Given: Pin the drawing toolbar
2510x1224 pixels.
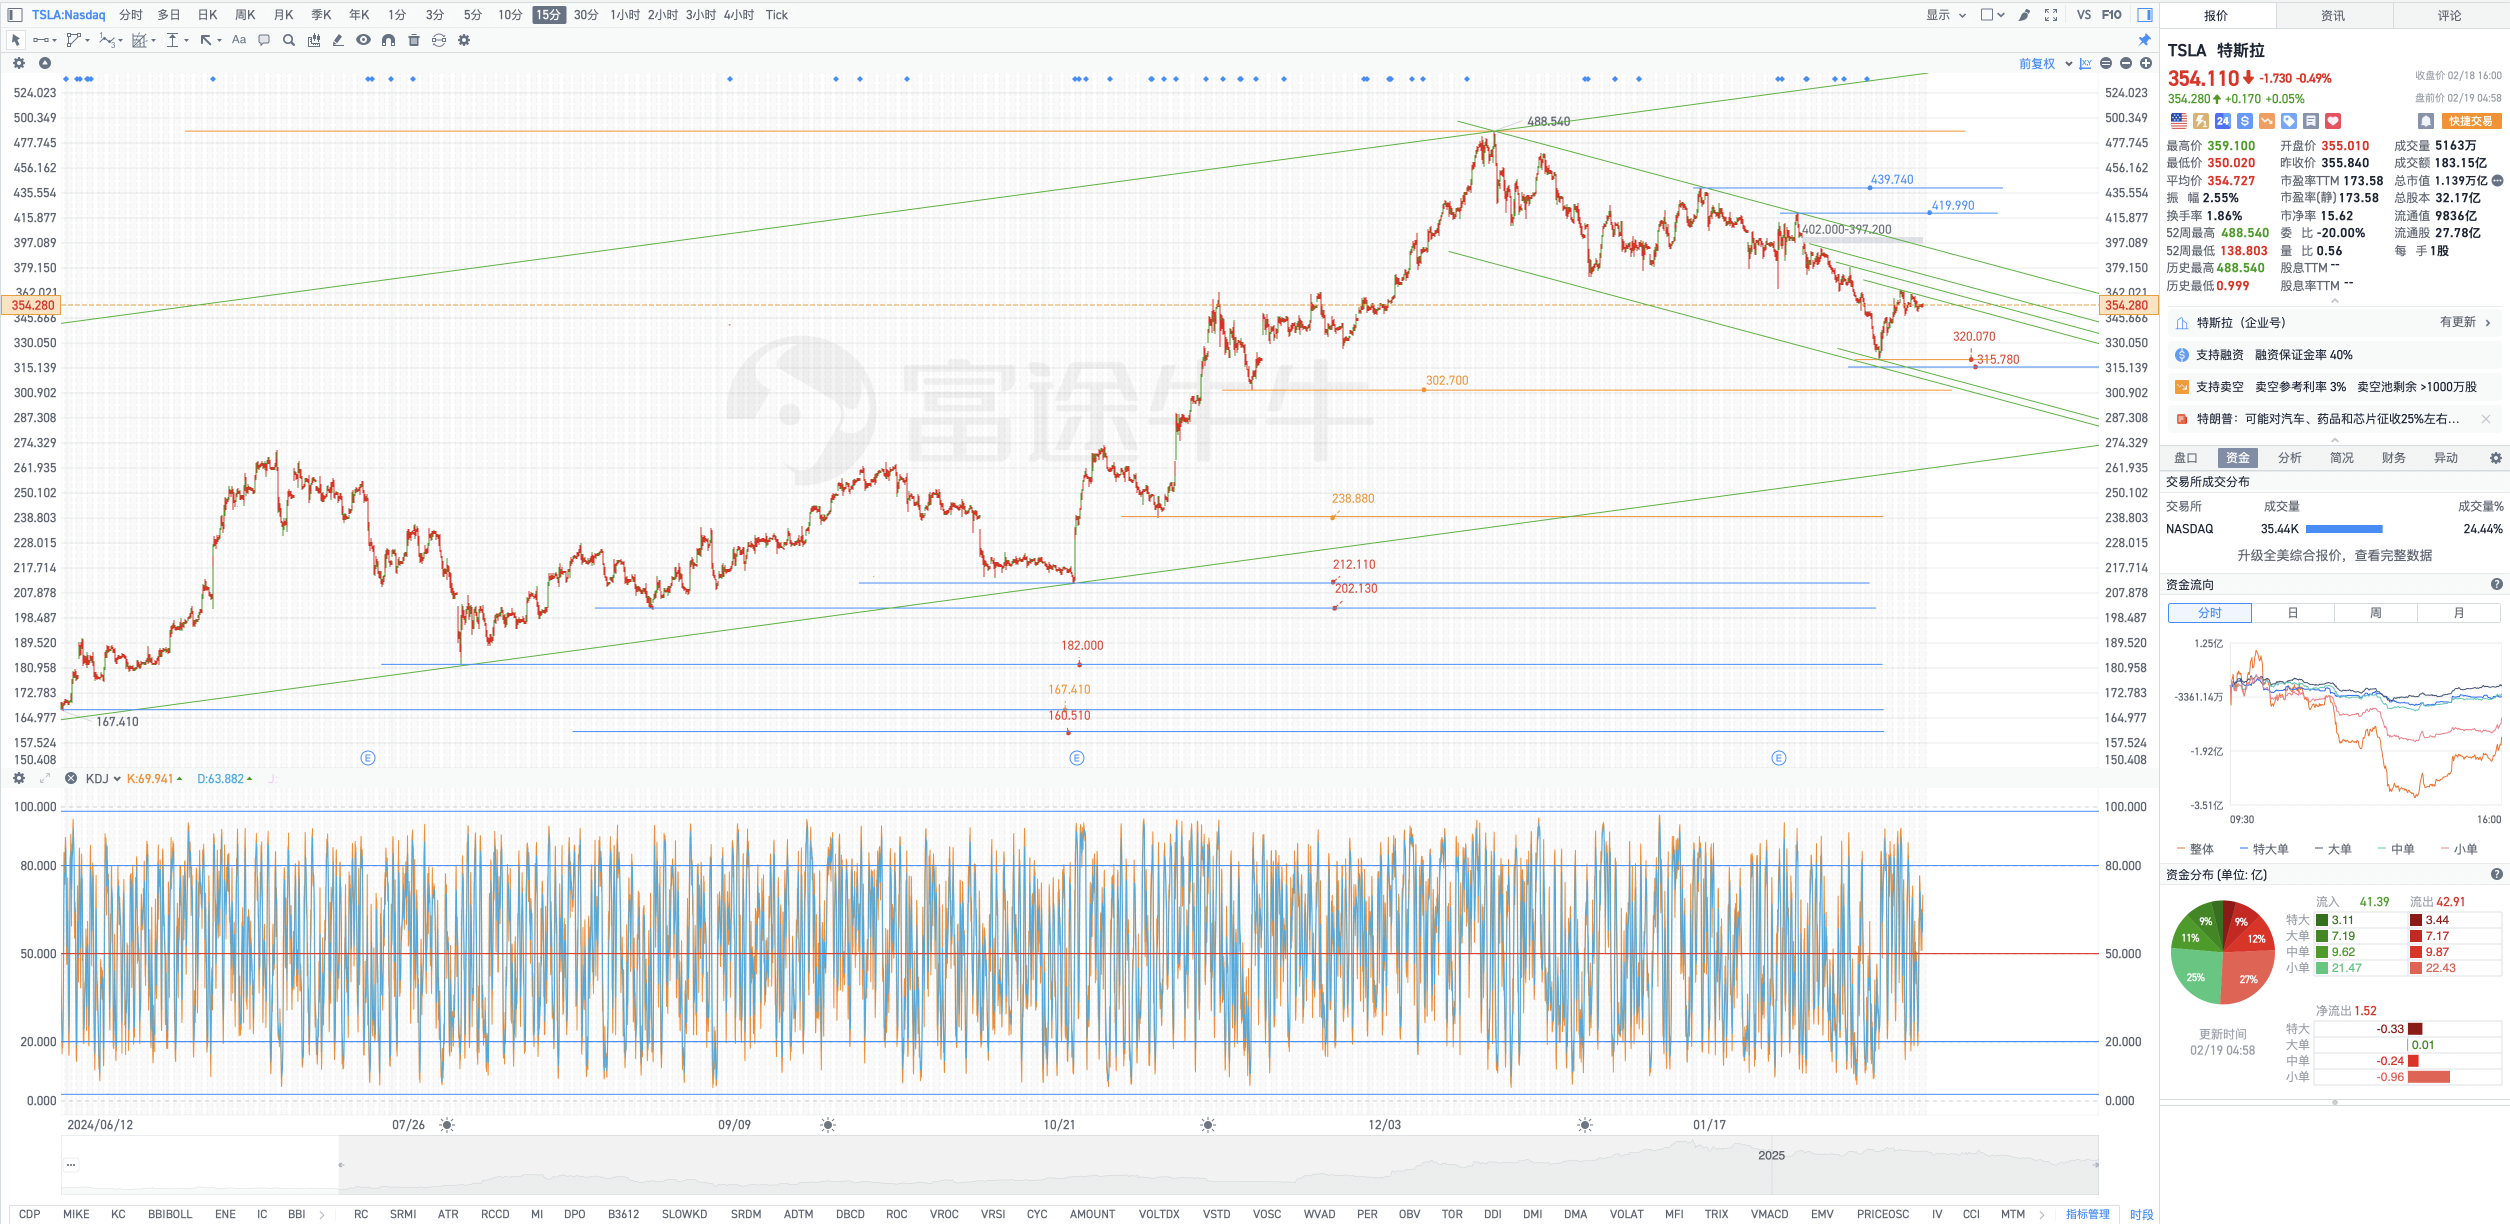Looking at the screenshot, I should click(x=2144, y=40).
